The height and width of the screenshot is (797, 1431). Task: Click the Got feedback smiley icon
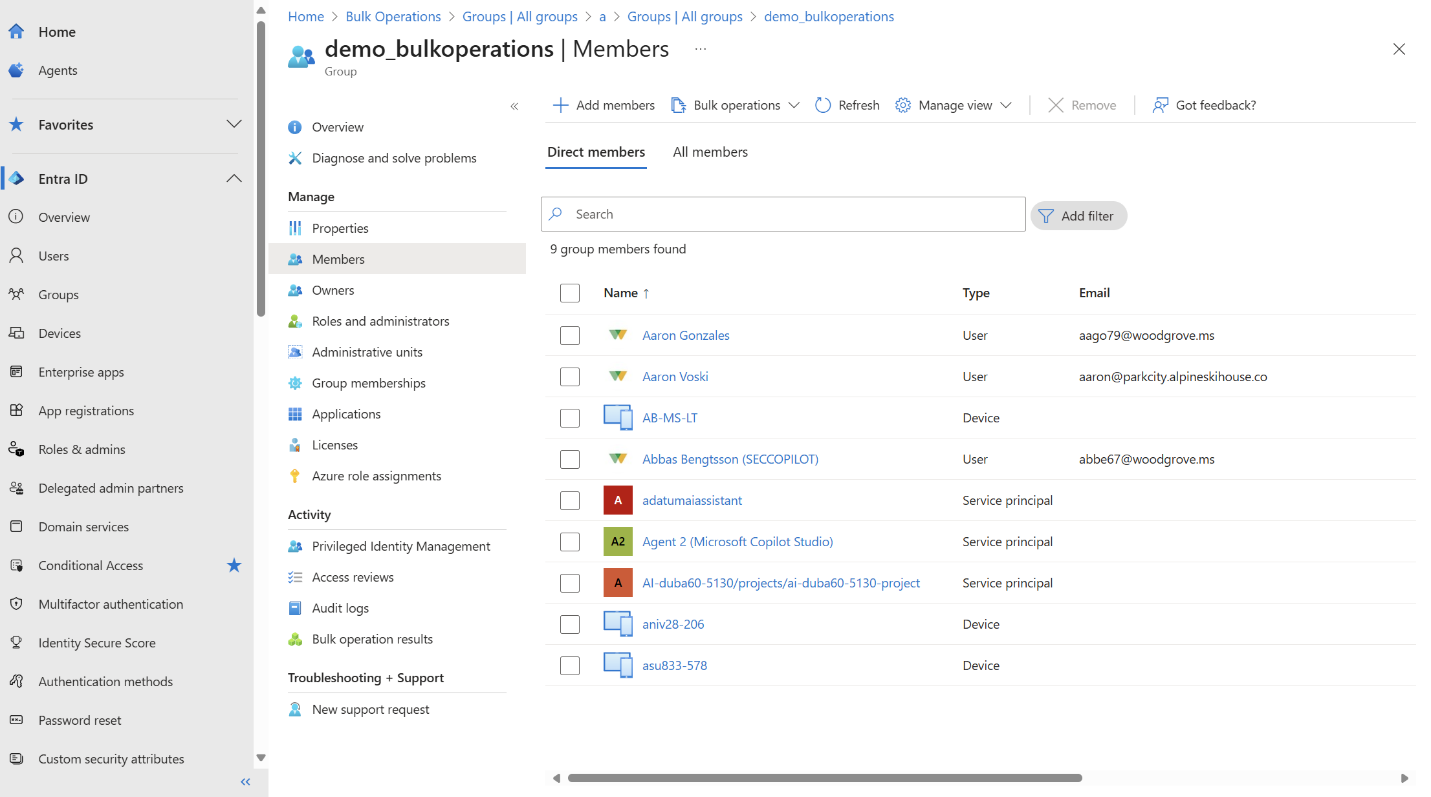[1160, 105]
